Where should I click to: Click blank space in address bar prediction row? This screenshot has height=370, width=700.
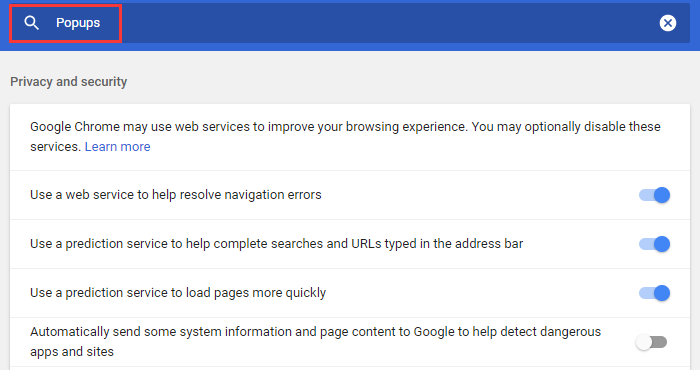(x=580, y=244)
